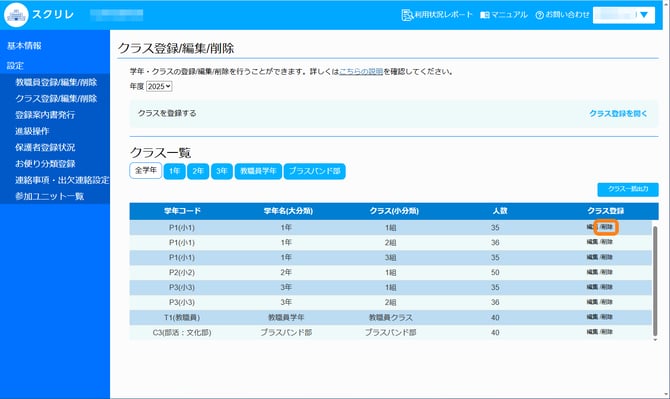This screenshot has width=670, height=399.
Task: Click 編集 for 3年 1組 row
Action: pyautogui.click(x=592, y=287)
